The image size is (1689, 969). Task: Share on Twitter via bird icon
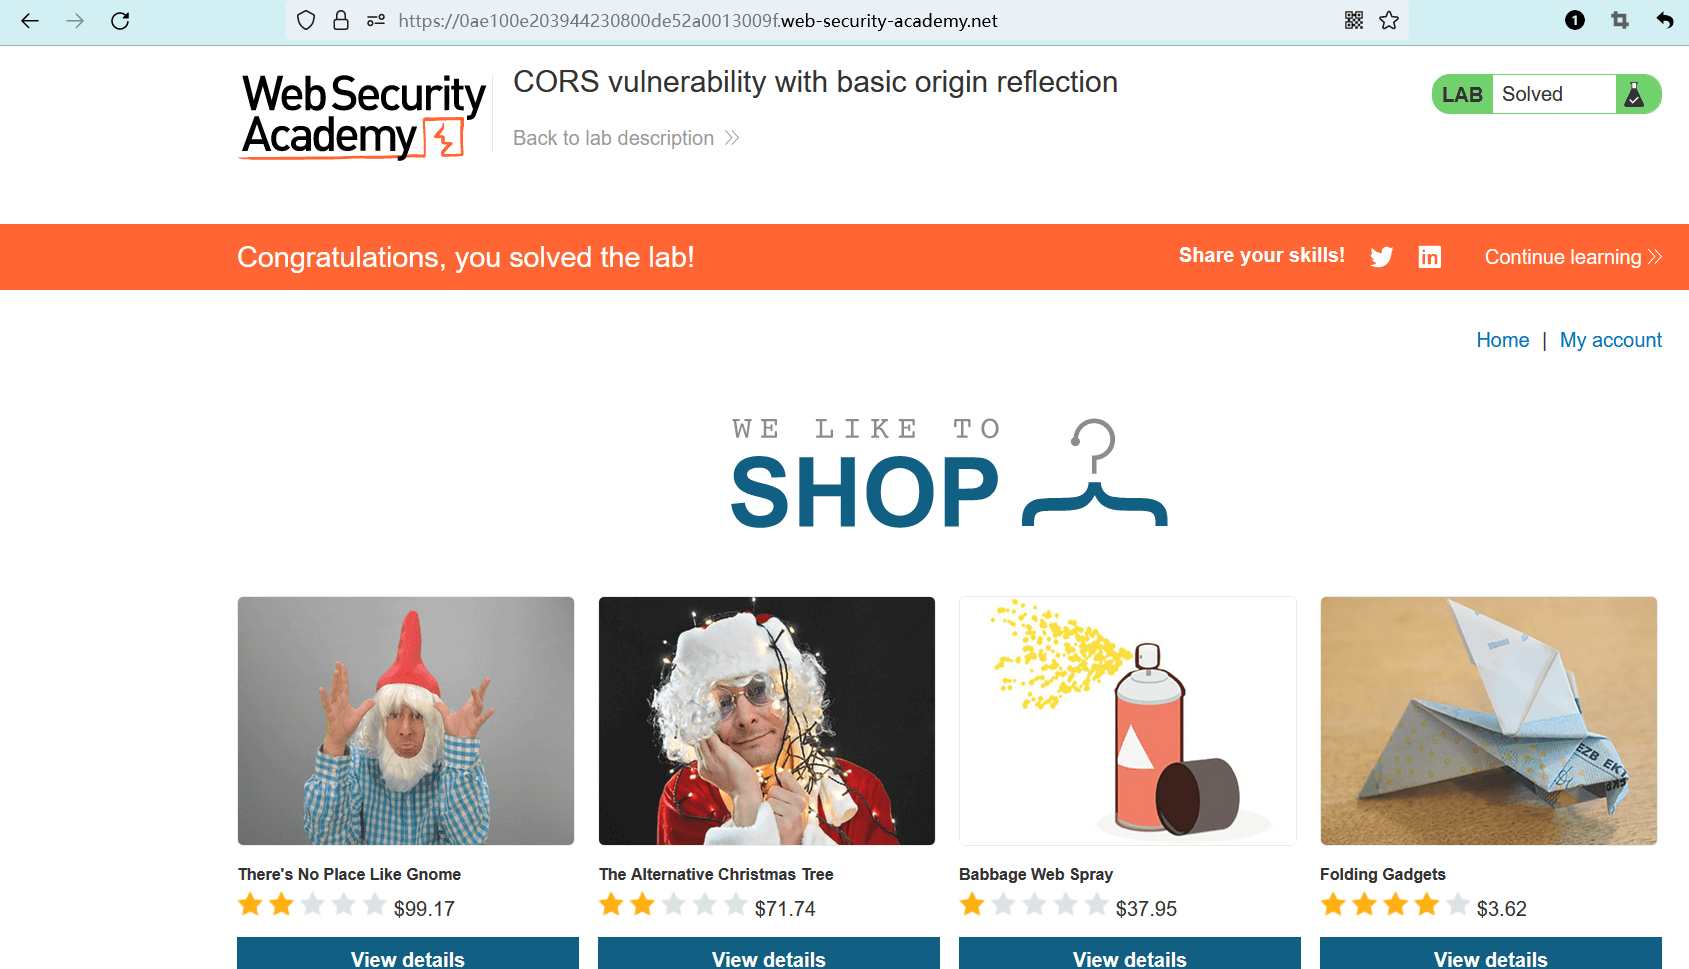click(x=1382, y=257)
